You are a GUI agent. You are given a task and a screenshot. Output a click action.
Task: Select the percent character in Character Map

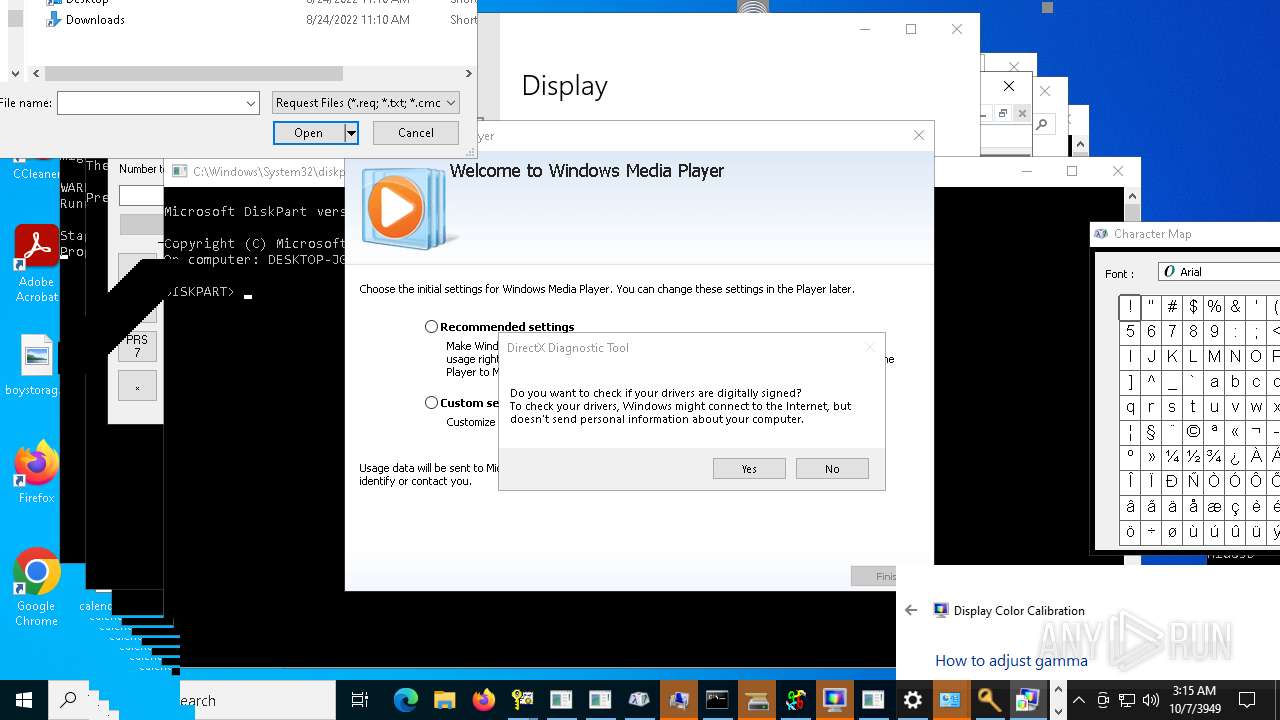(1214, 307)
